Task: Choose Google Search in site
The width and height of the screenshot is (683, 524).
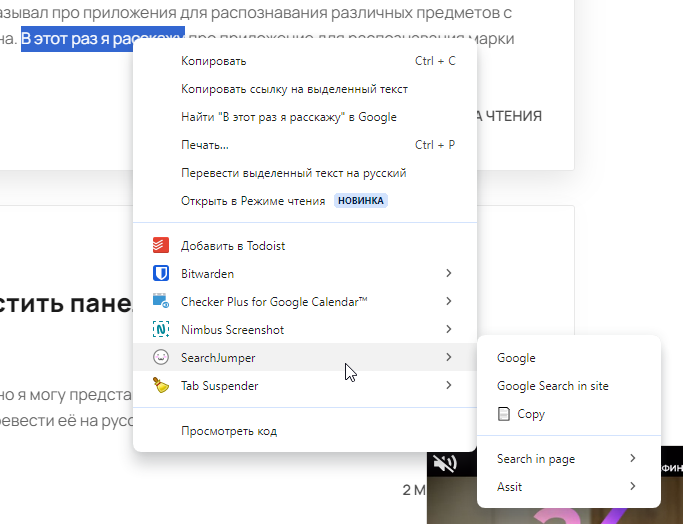Action: 569,385
